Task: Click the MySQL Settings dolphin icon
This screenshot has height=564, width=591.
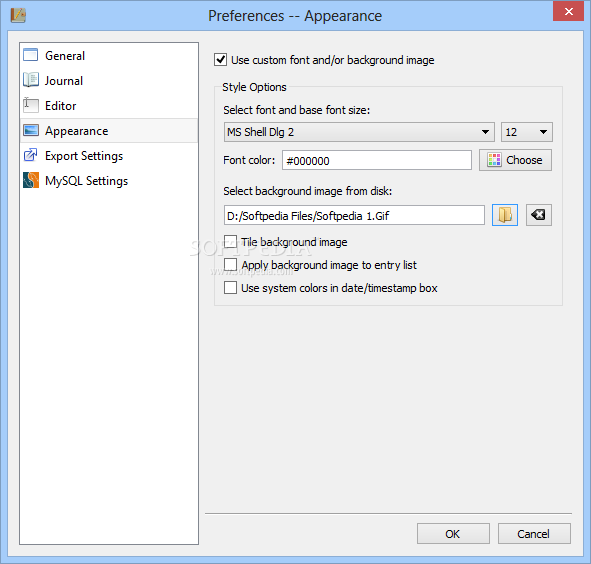Action: click(31, 180)
